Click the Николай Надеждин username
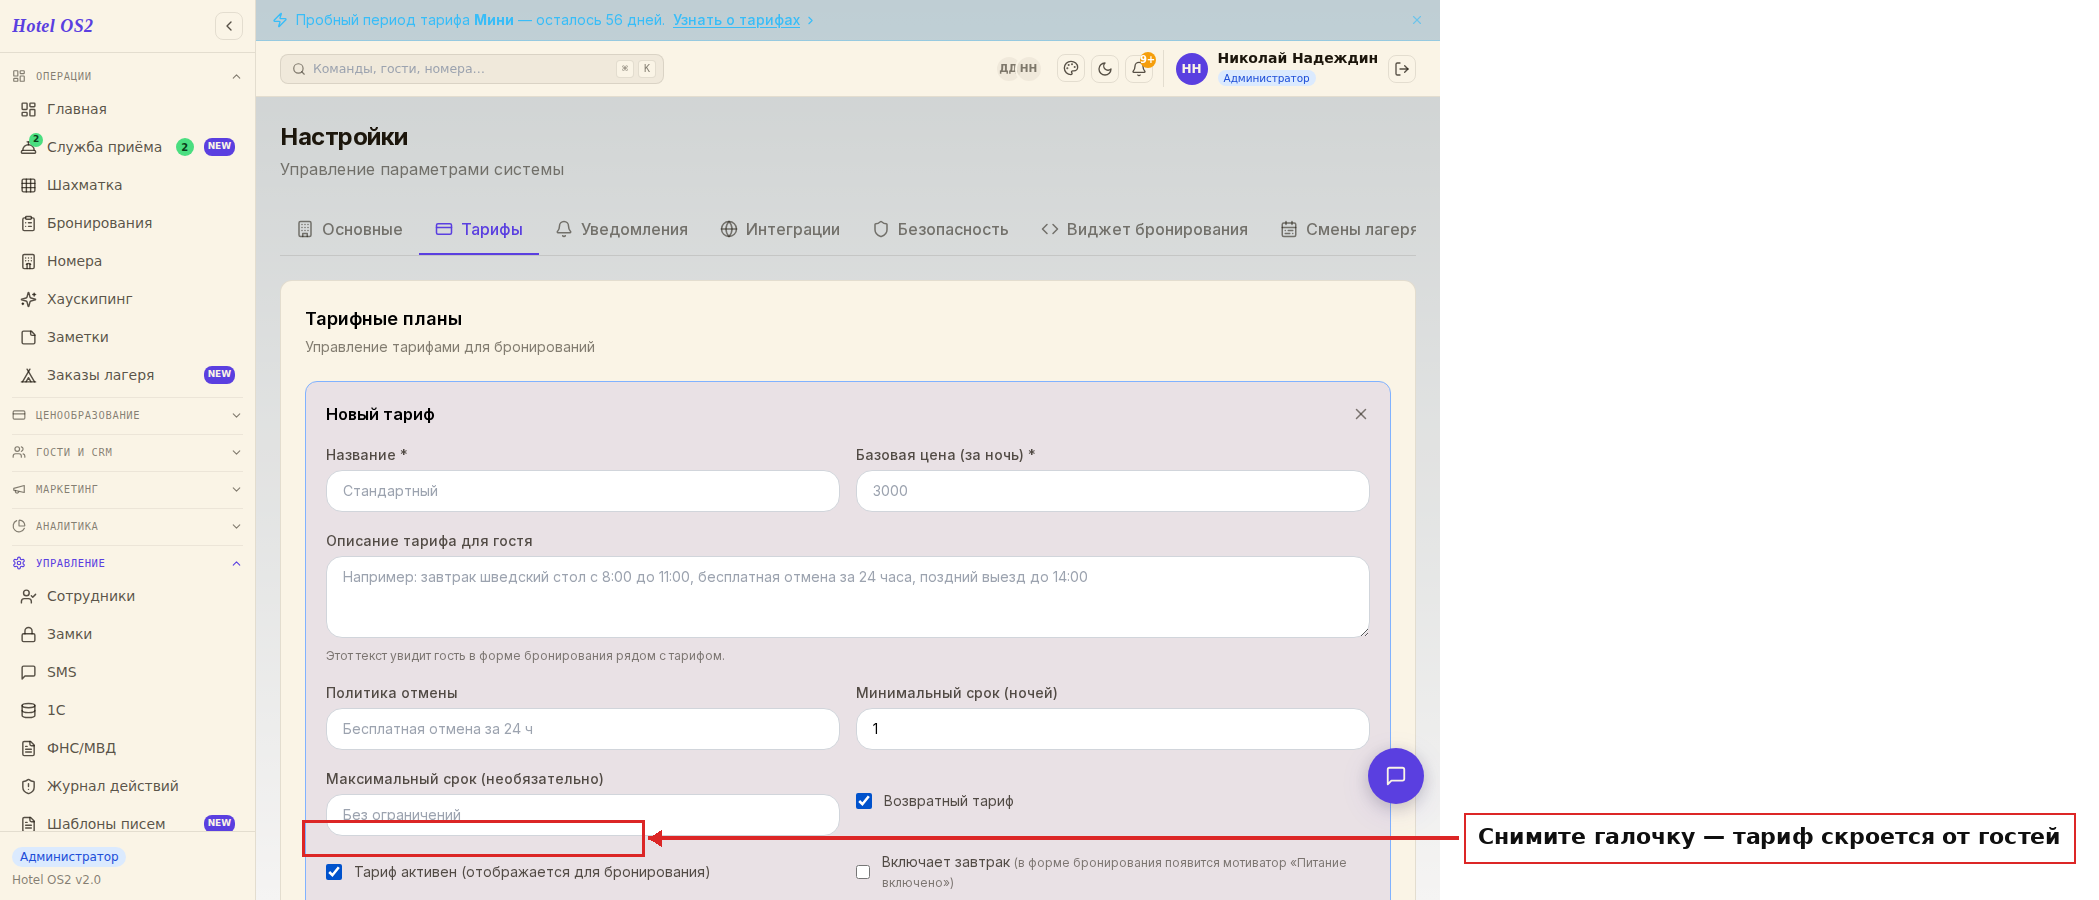This screenshot has height=900, width=2099. 1297,58
